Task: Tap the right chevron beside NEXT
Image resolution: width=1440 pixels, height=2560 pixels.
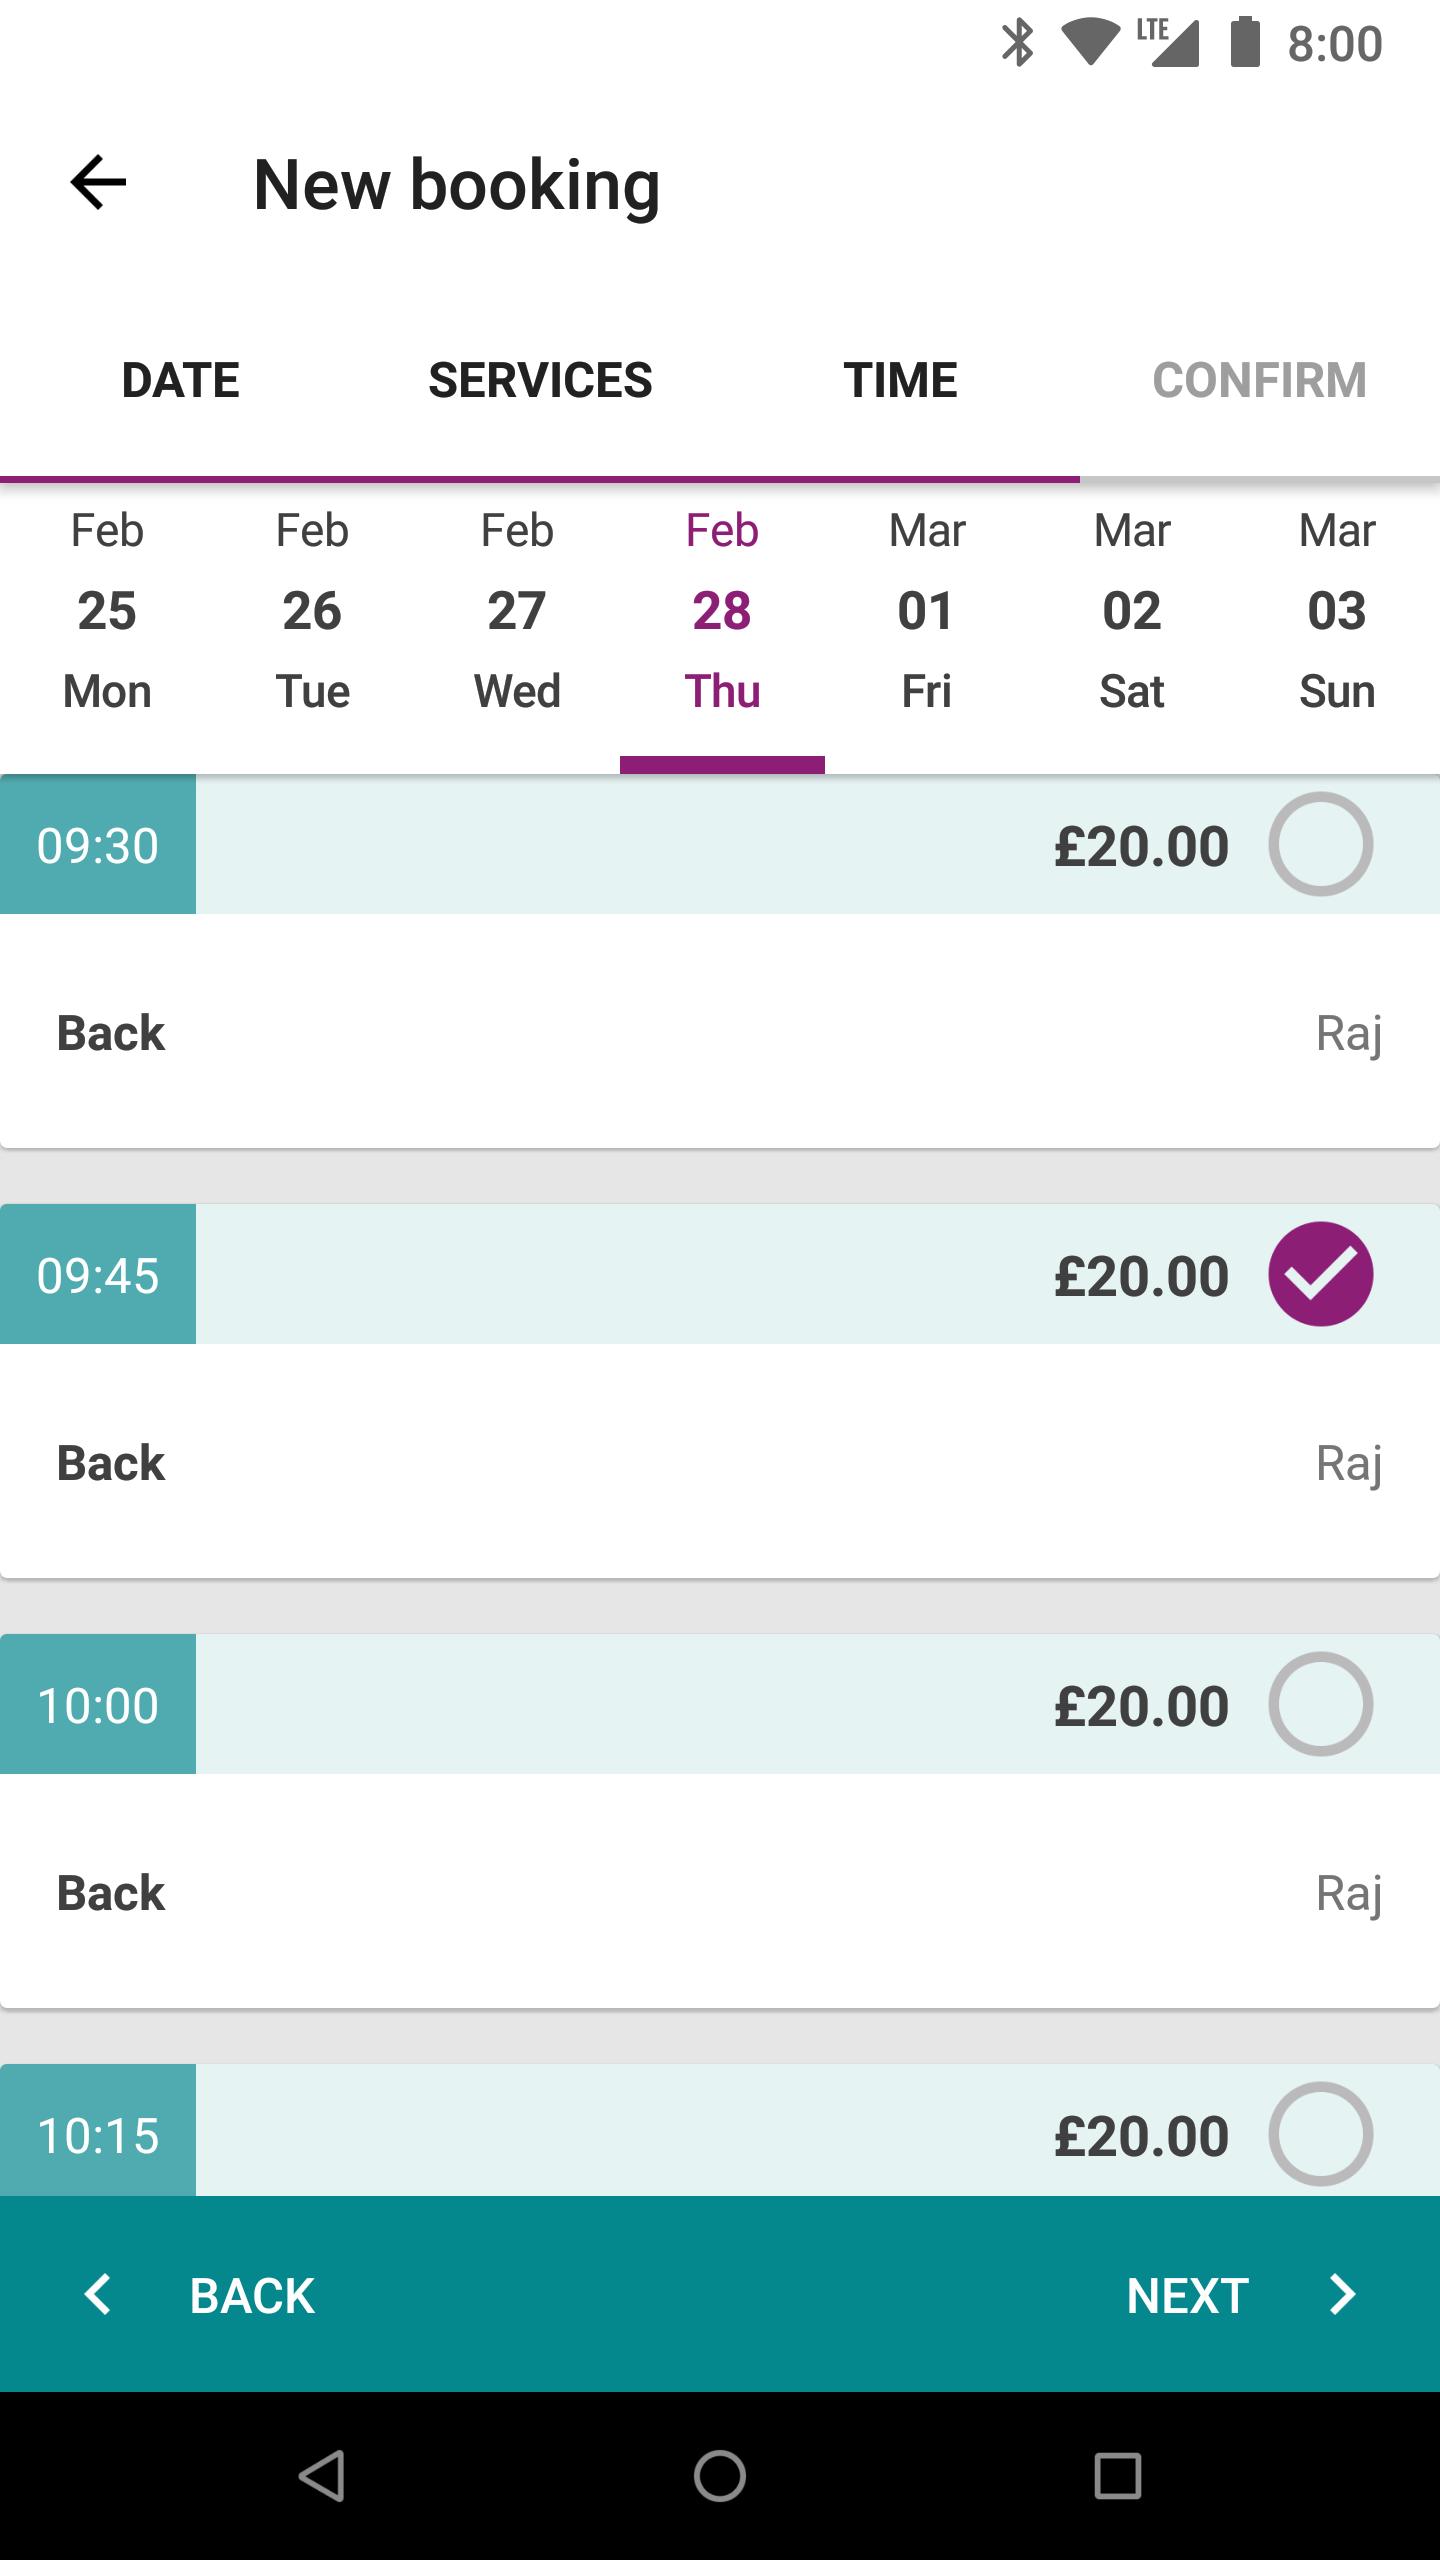Action: click(x=1342, y=2294)
